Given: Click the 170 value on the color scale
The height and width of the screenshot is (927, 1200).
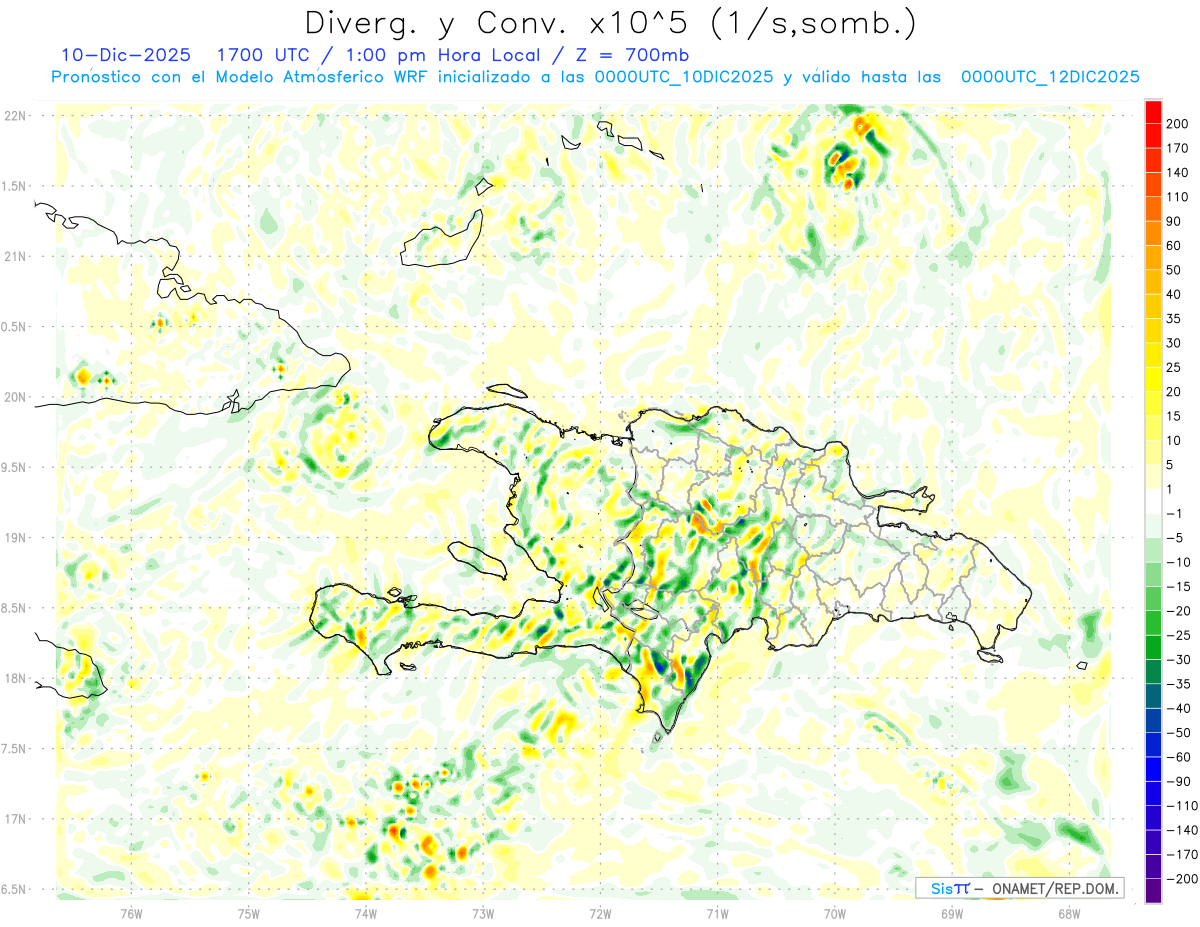Looking at the screenshot, I should (x=1179, y=148).
